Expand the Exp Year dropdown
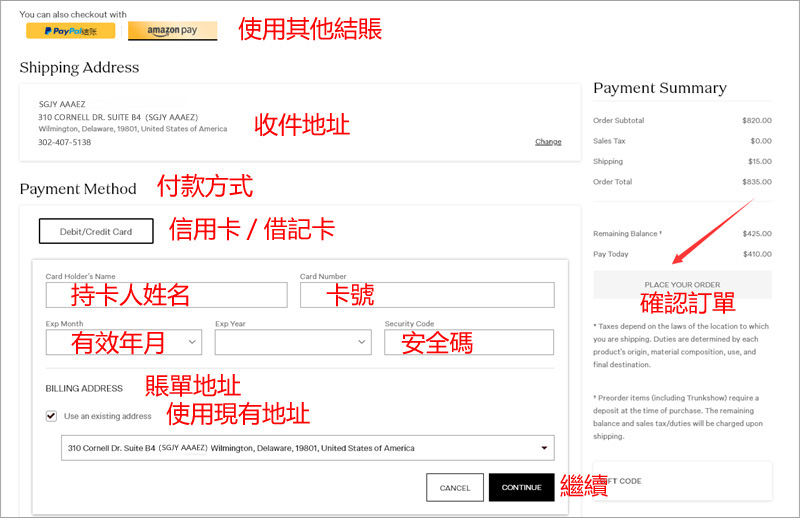 pyautogui.click(x=292, y=342)
